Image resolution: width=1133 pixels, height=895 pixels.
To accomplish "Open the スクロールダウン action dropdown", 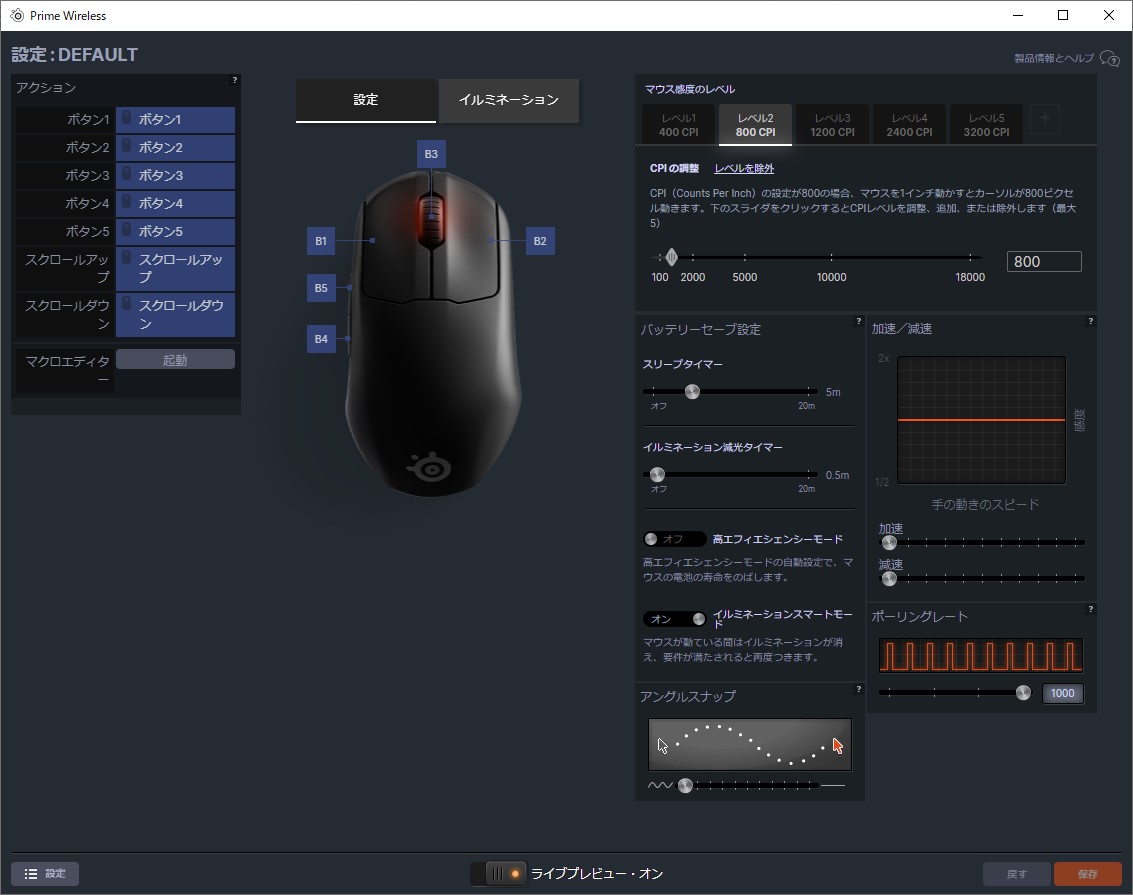I will [x=176, y=314].
